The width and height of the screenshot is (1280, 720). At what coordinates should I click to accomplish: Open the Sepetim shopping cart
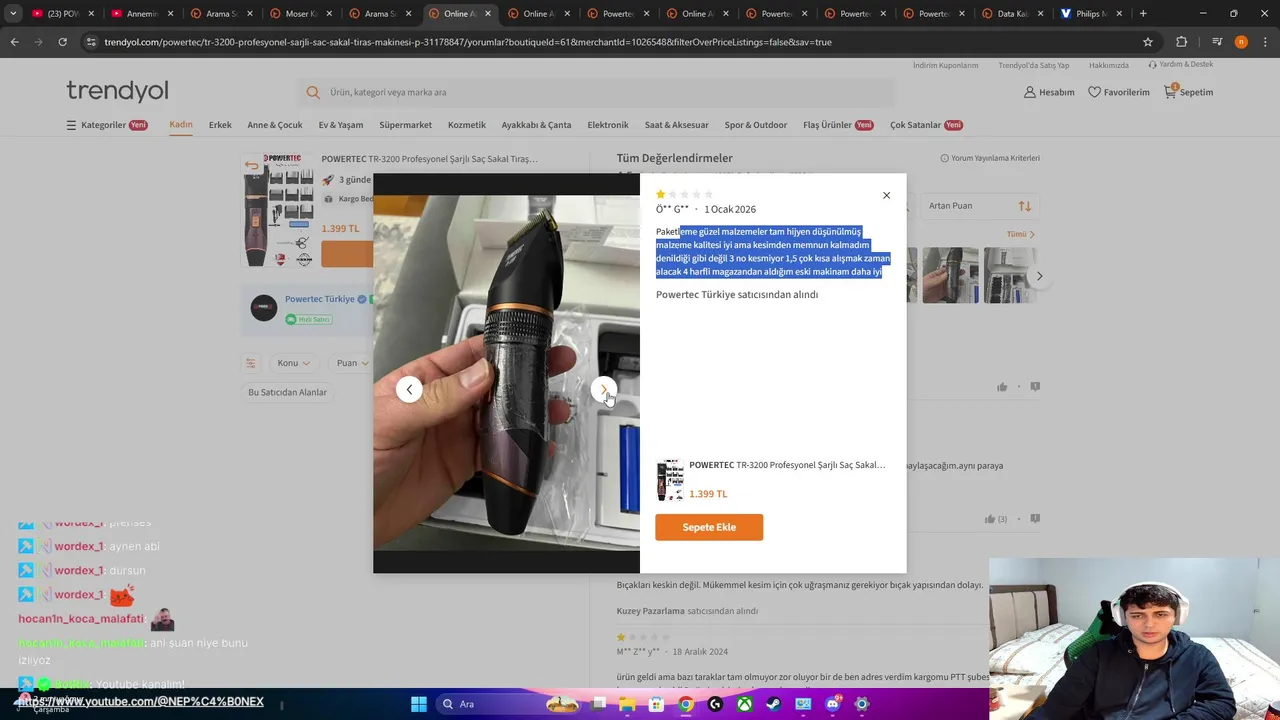[1188, 92]
